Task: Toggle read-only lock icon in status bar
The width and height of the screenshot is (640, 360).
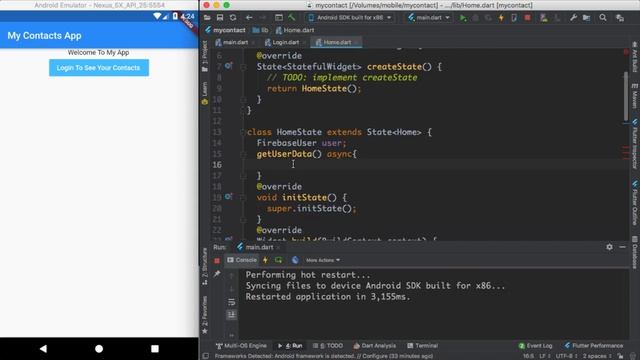Action: click(x=620, y=356)
